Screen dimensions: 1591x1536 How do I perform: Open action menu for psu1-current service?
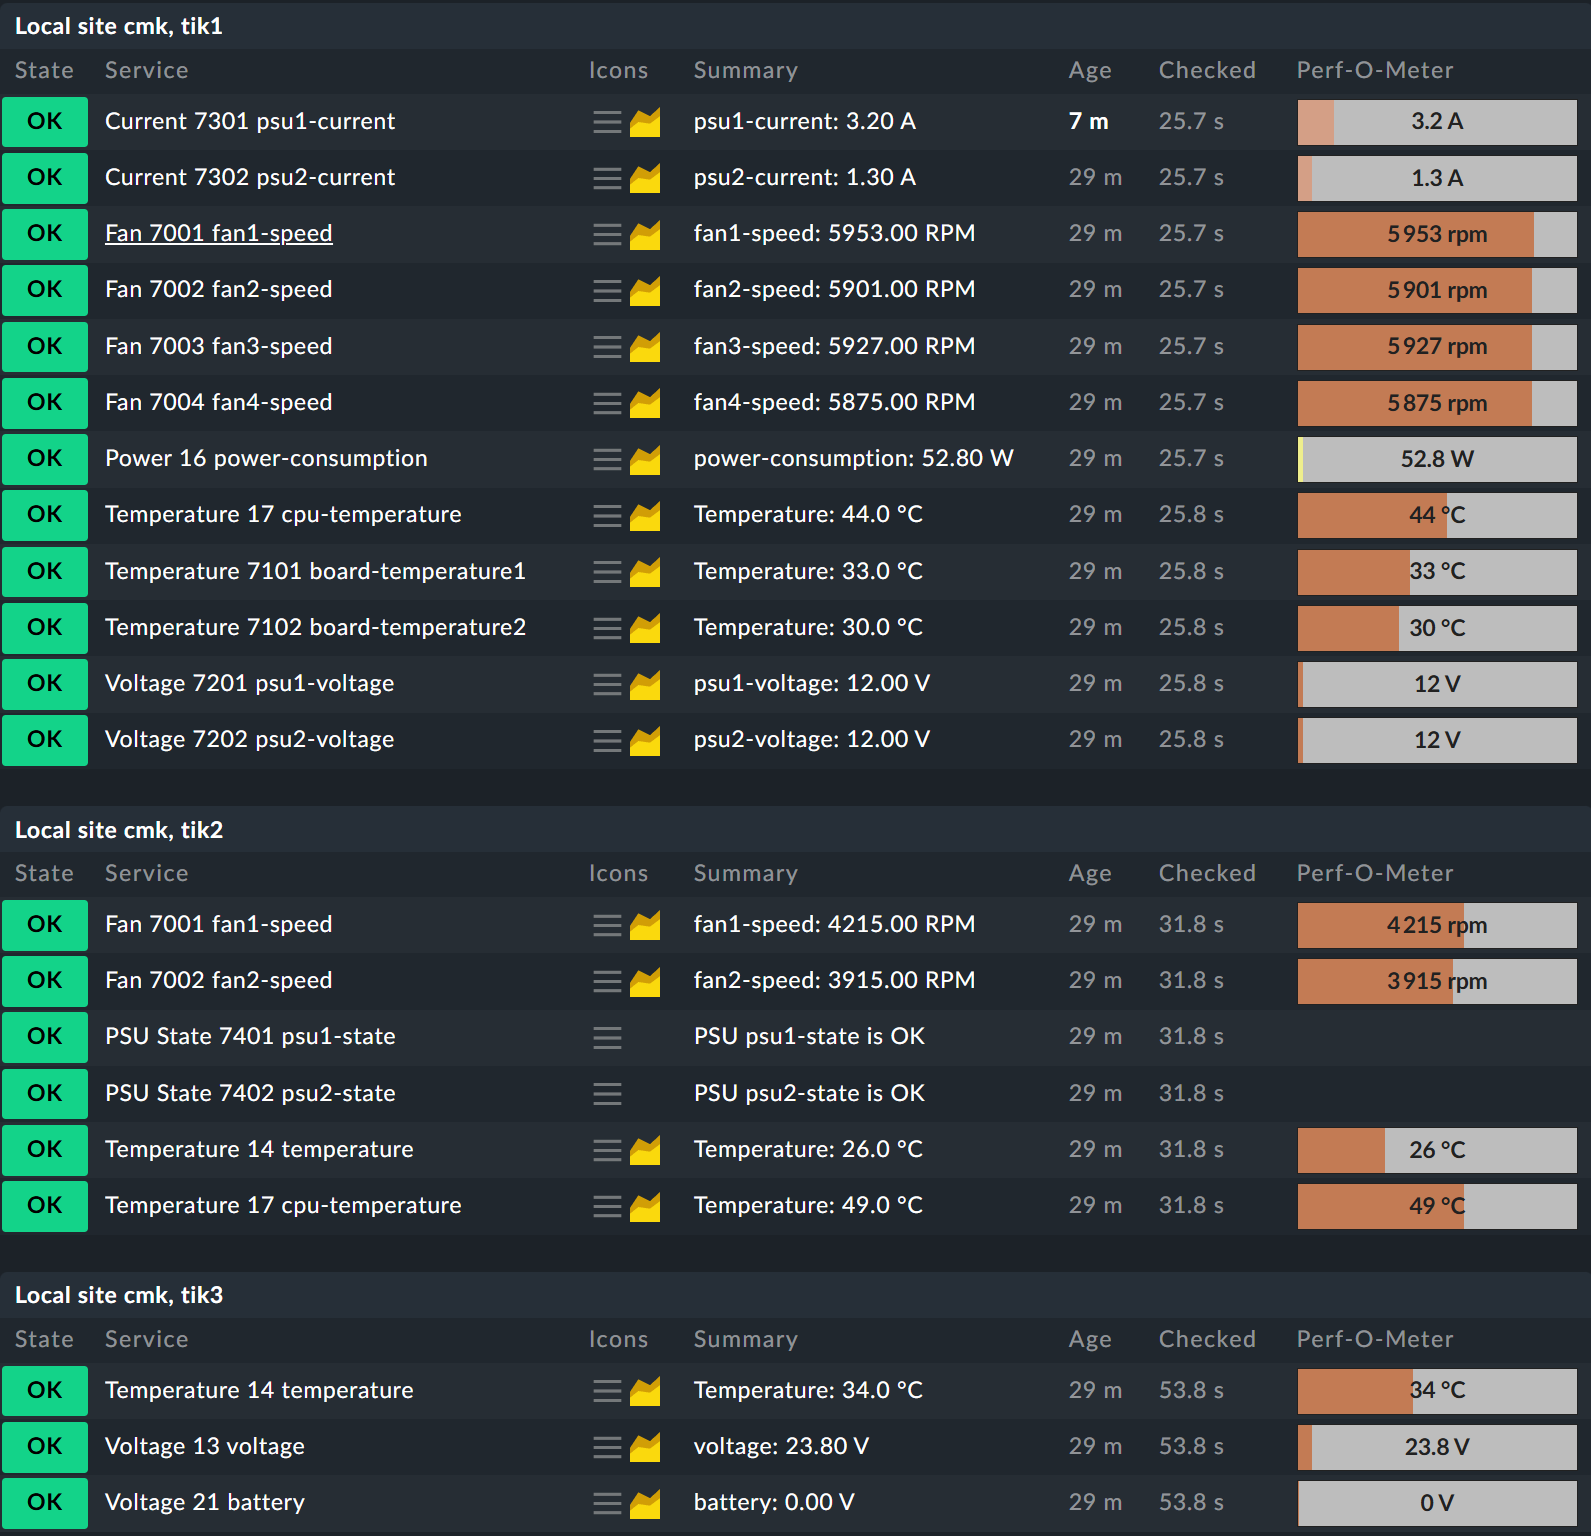pos(606,122)
